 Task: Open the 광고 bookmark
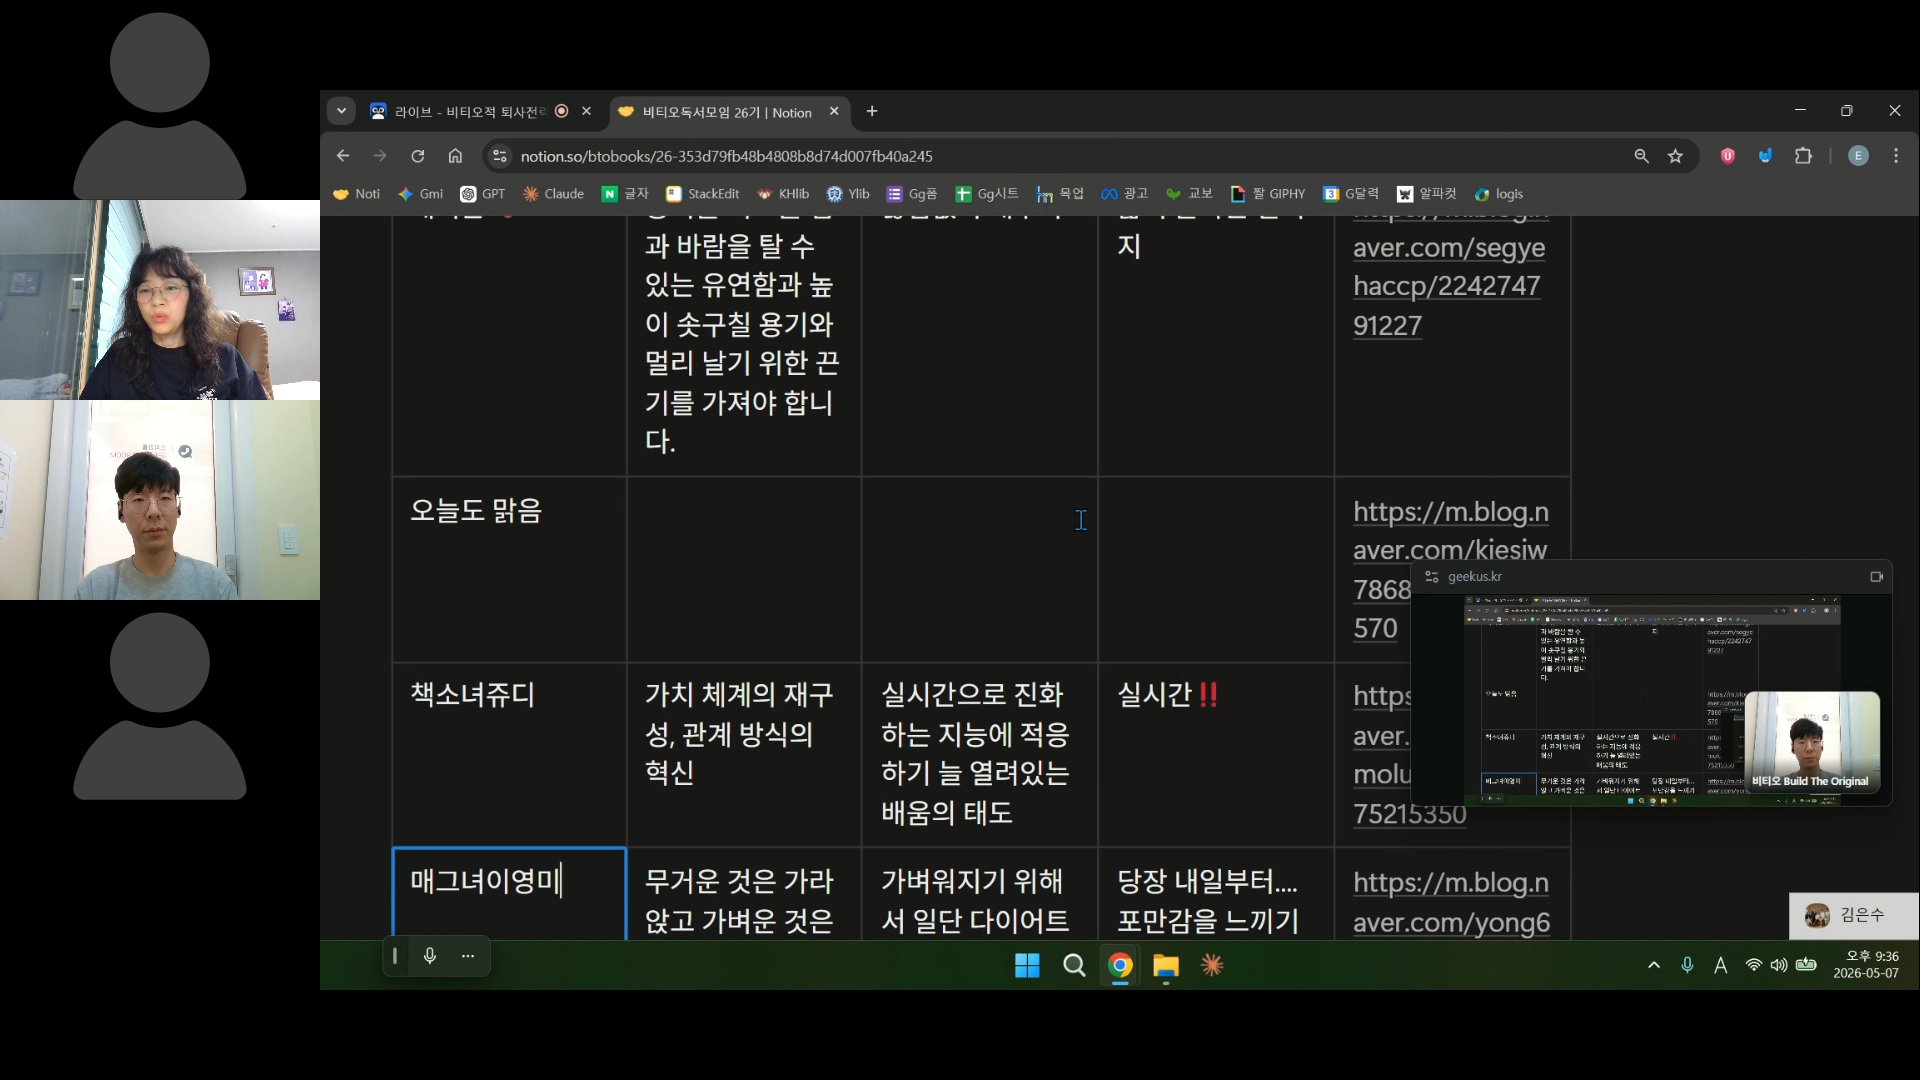click(x=1124, y=194)
